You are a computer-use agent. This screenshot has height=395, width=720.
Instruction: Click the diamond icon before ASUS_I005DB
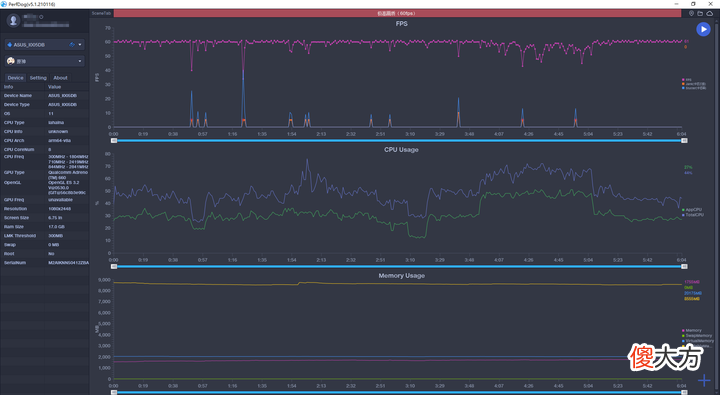(10, 45)
